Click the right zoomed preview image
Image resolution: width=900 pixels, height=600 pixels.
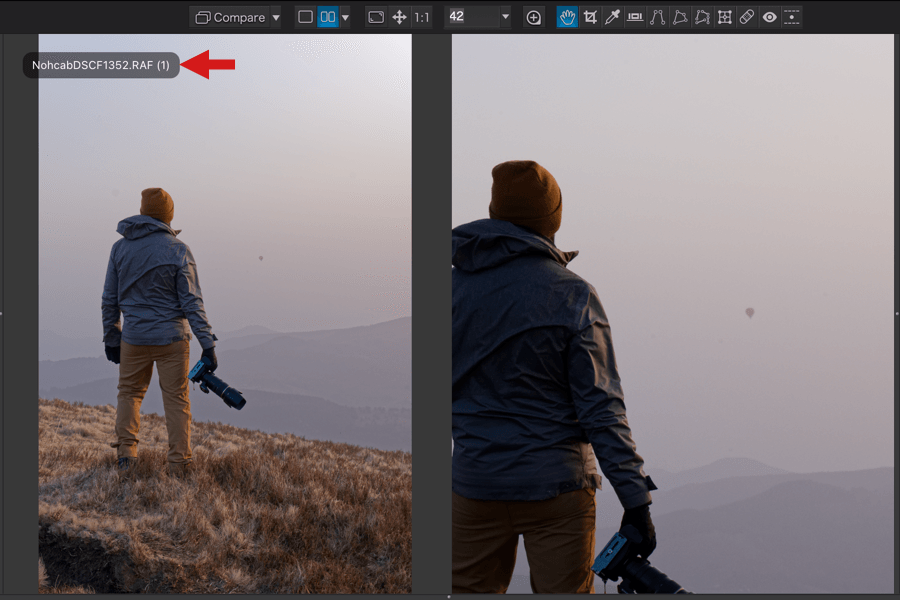673,313
